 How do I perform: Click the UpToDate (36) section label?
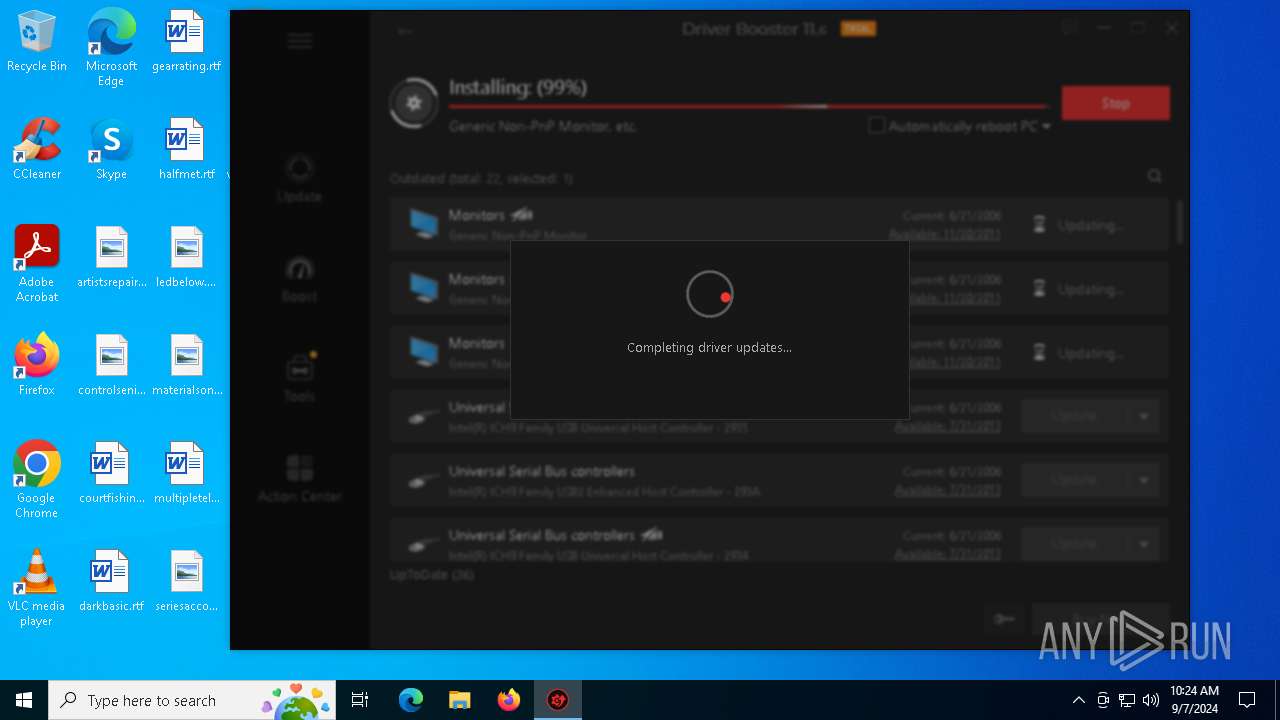(x=432, y=575)
